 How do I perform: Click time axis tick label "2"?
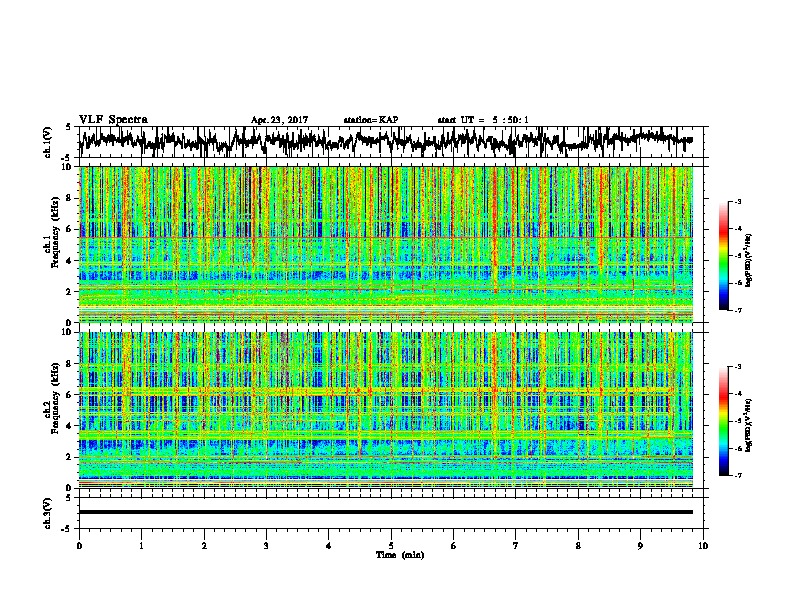point(204,546)
